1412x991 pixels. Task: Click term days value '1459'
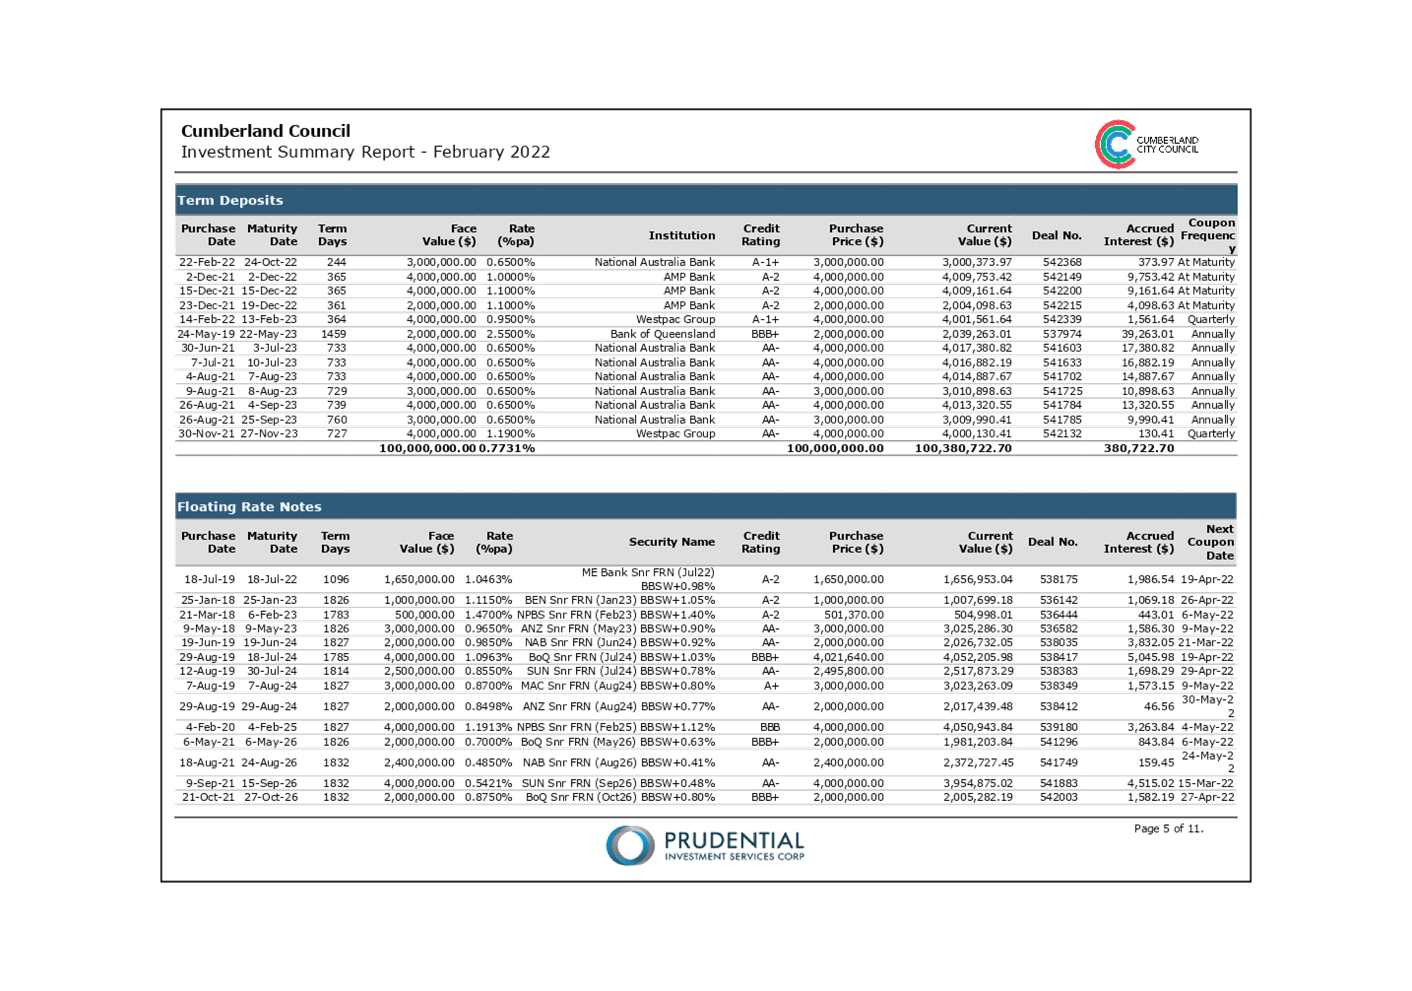pos(333,334)
